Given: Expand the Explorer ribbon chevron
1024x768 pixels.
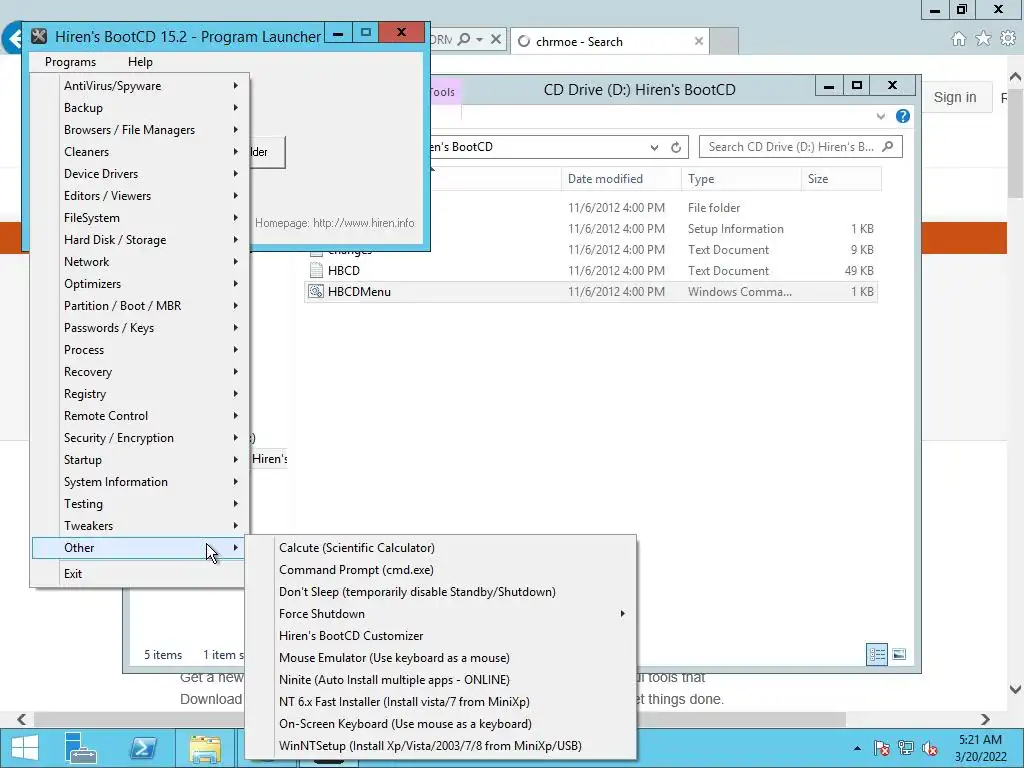Looking at the screenshot, I should click(x=880, y=116).
